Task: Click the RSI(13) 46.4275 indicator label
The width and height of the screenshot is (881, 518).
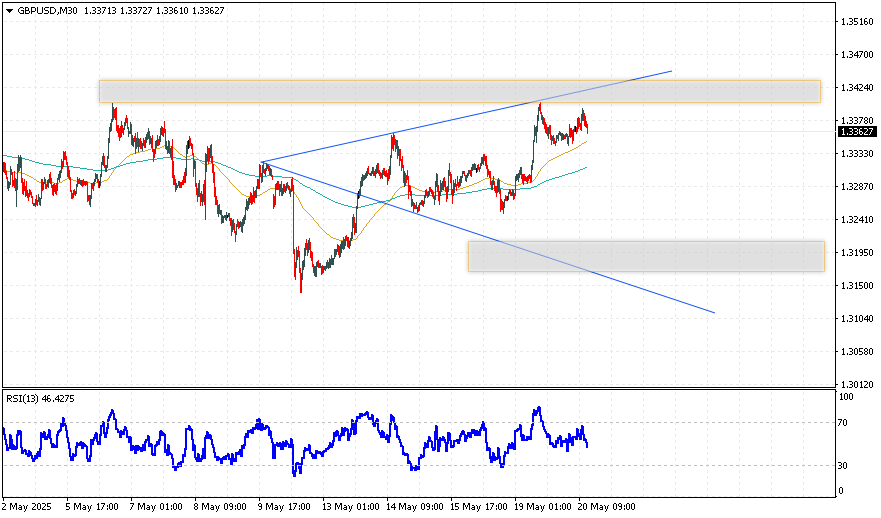Action: tap(40, 399)
